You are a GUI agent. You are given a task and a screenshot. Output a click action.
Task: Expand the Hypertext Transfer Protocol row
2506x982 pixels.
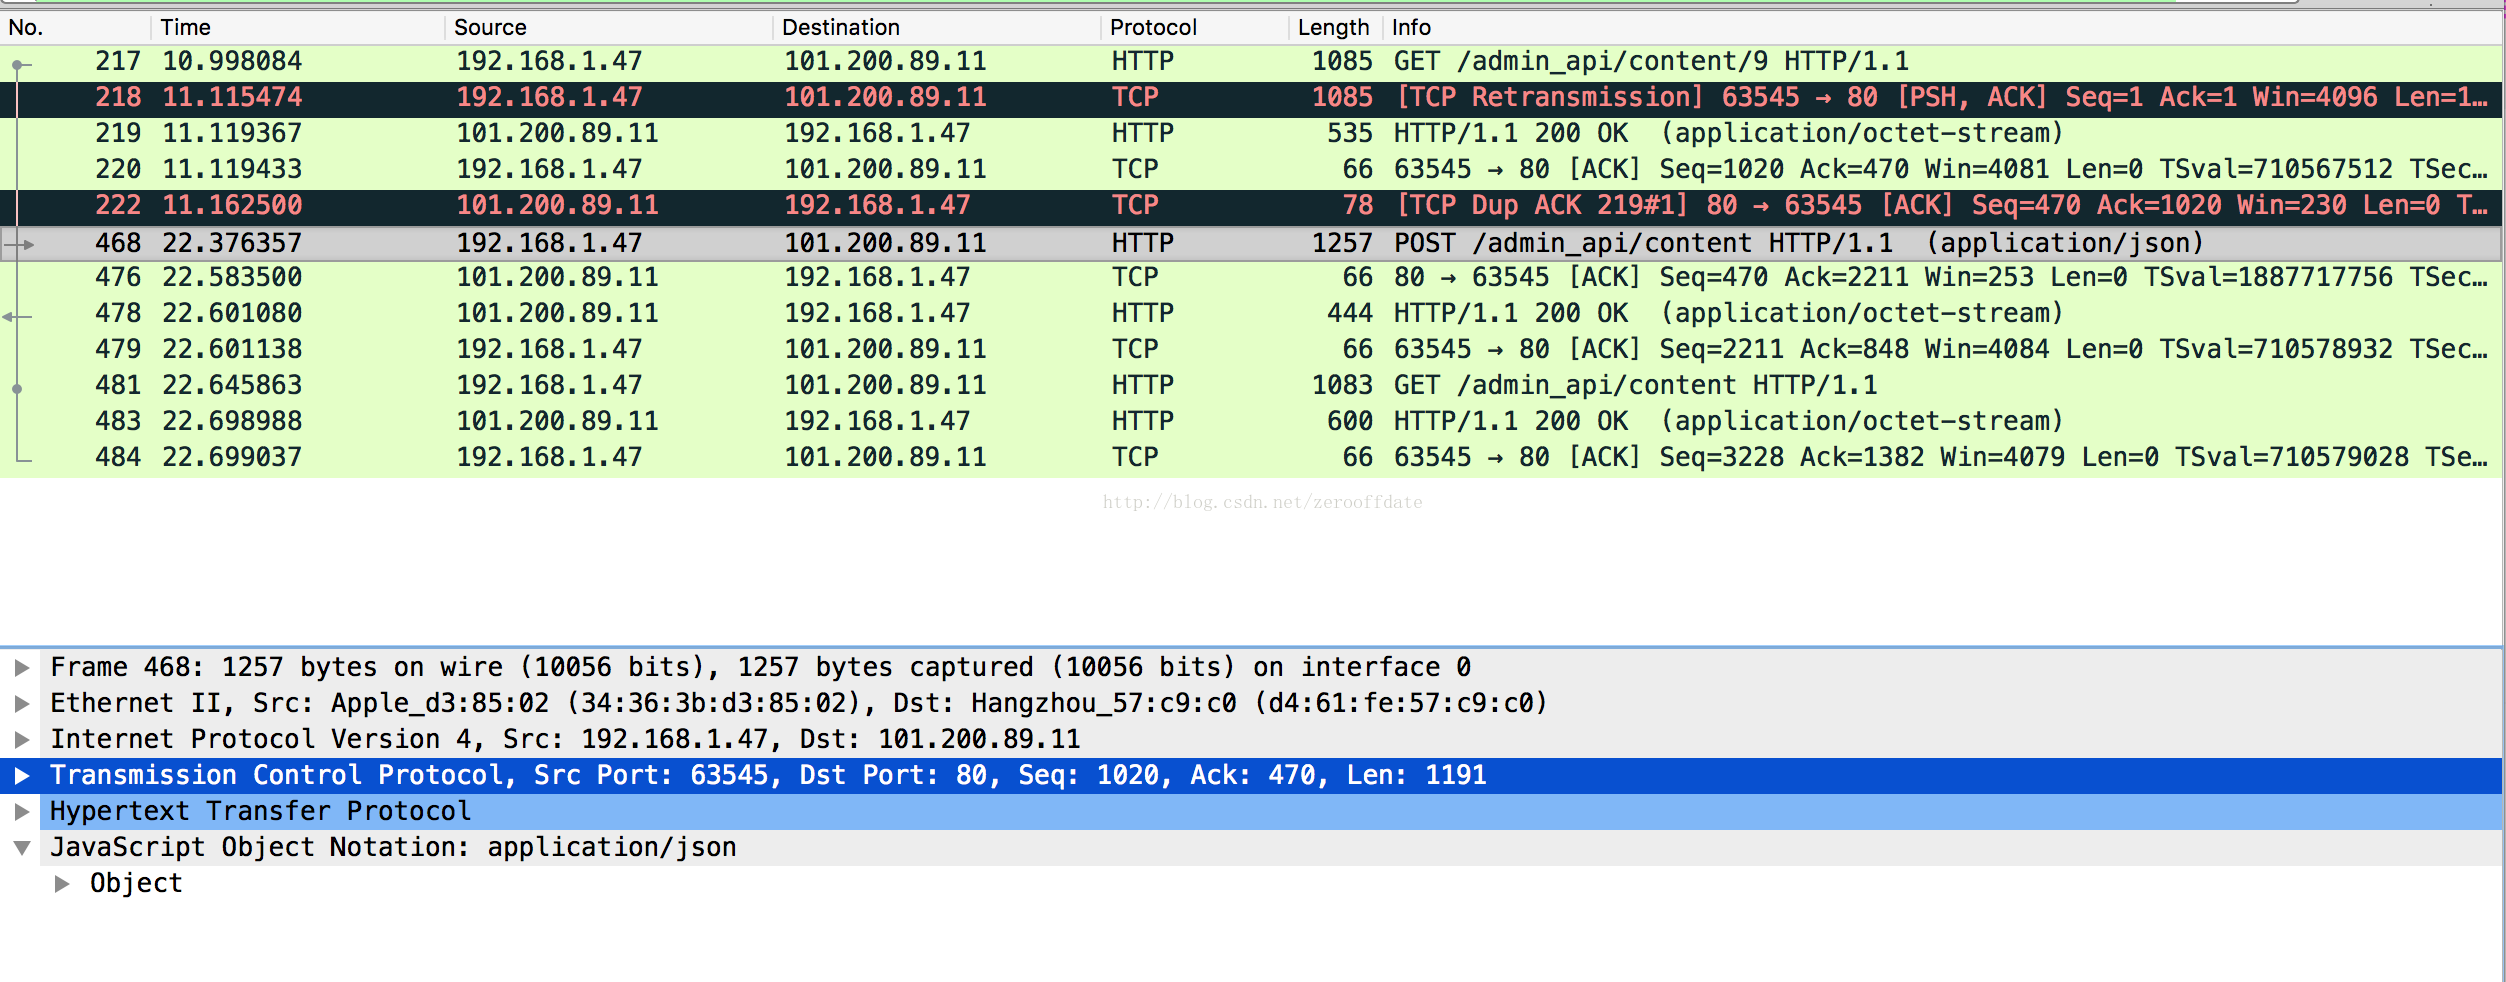(x=22, y=812)
